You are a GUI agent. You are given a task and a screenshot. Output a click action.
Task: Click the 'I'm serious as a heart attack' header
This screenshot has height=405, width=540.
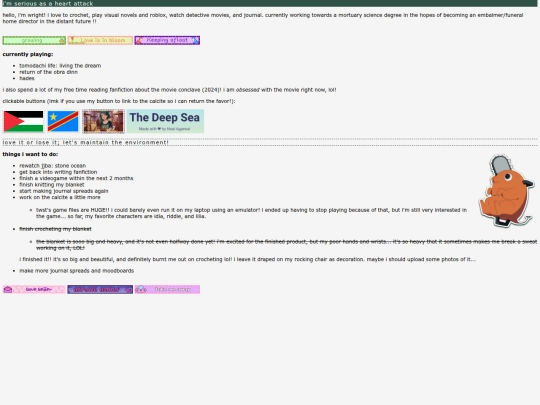[270, 3]
